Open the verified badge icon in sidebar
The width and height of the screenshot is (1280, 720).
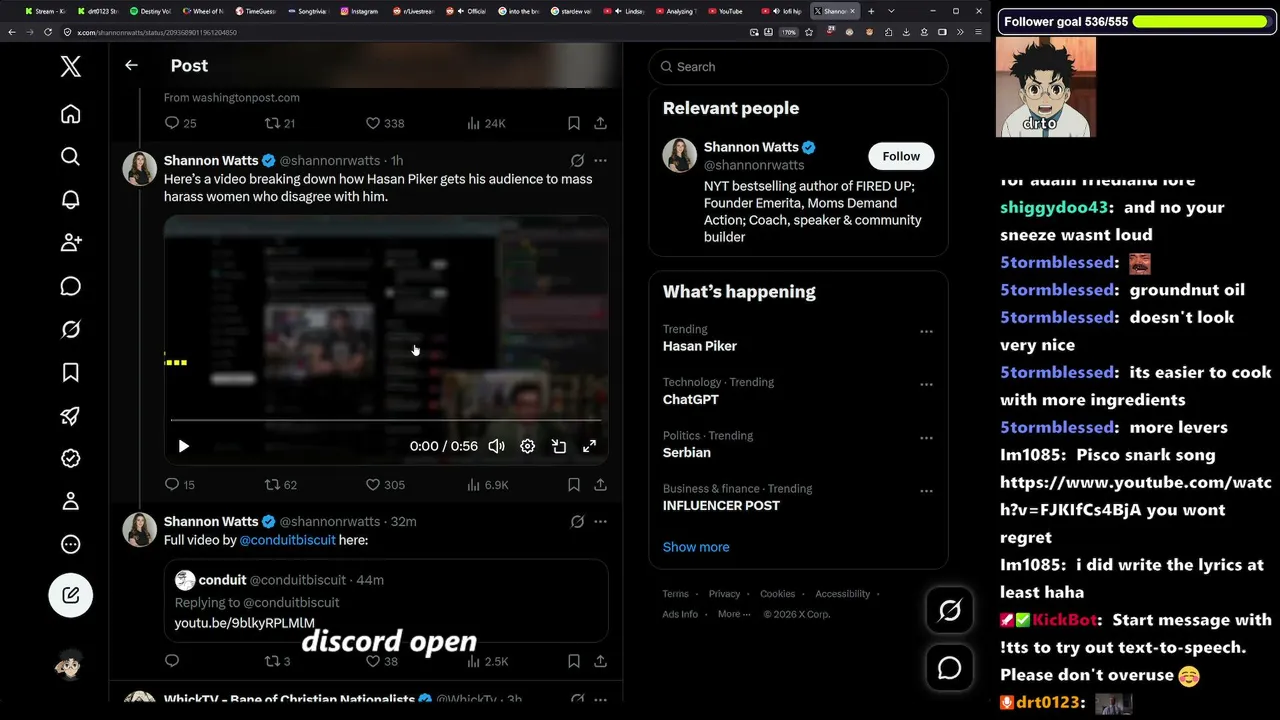[x=70, y=458]
